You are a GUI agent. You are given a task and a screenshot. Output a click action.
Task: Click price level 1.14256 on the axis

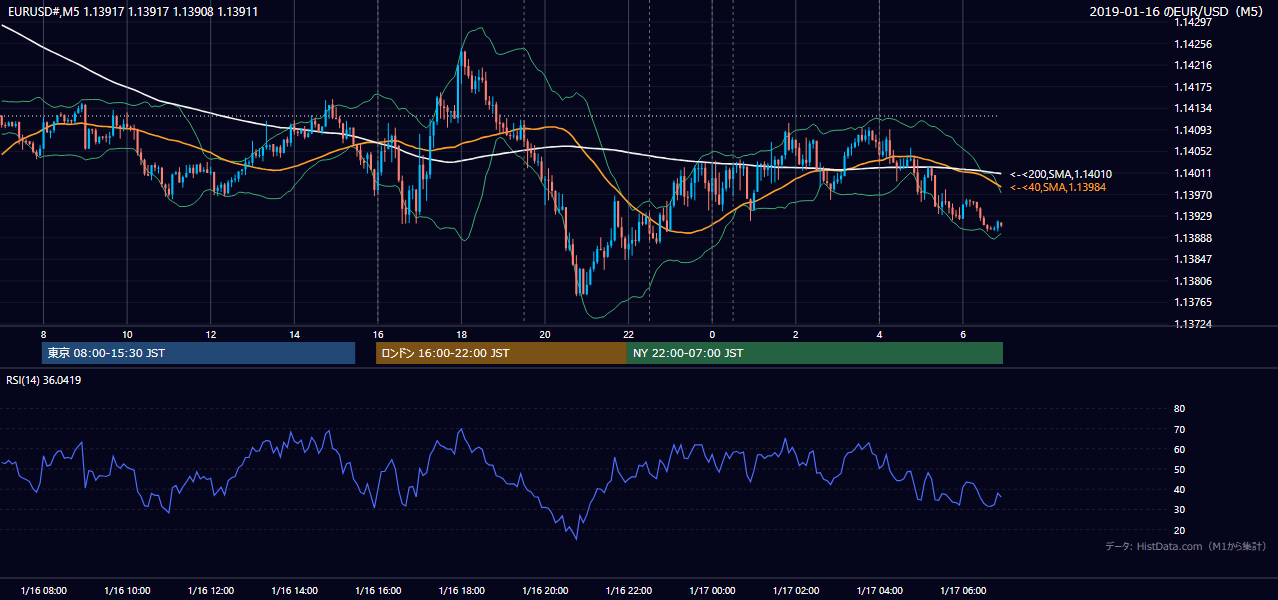tap(1192, 44)
